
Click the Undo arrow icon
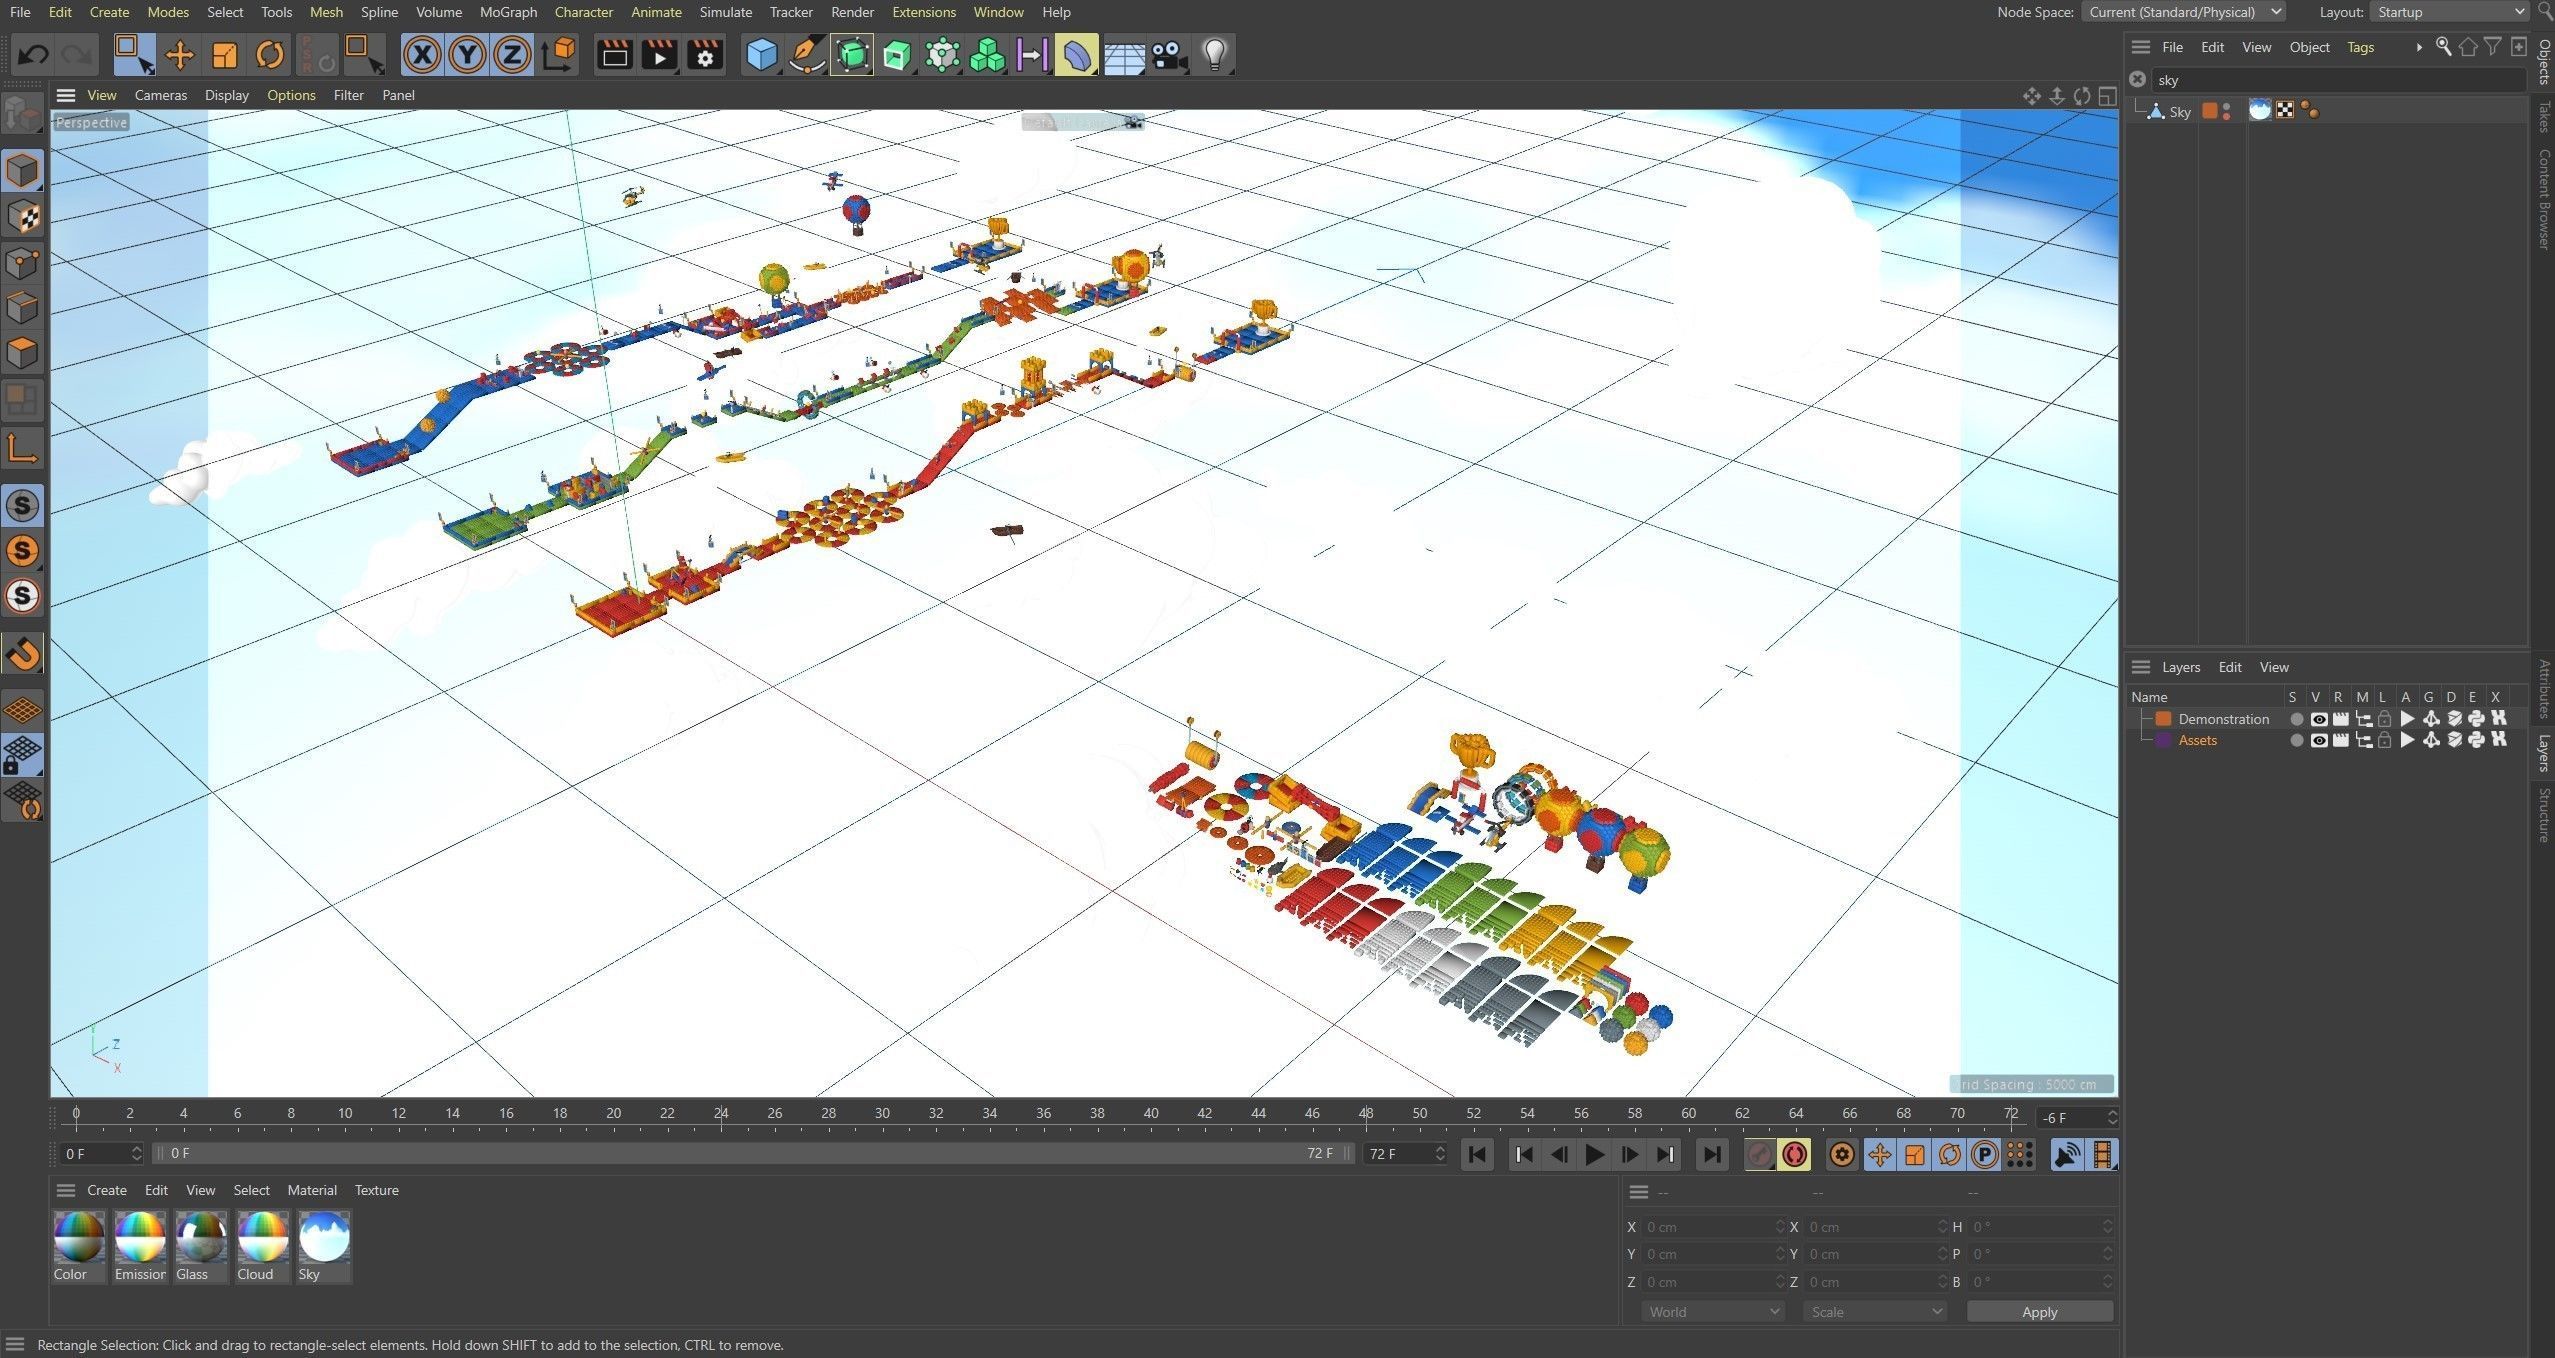33,54
